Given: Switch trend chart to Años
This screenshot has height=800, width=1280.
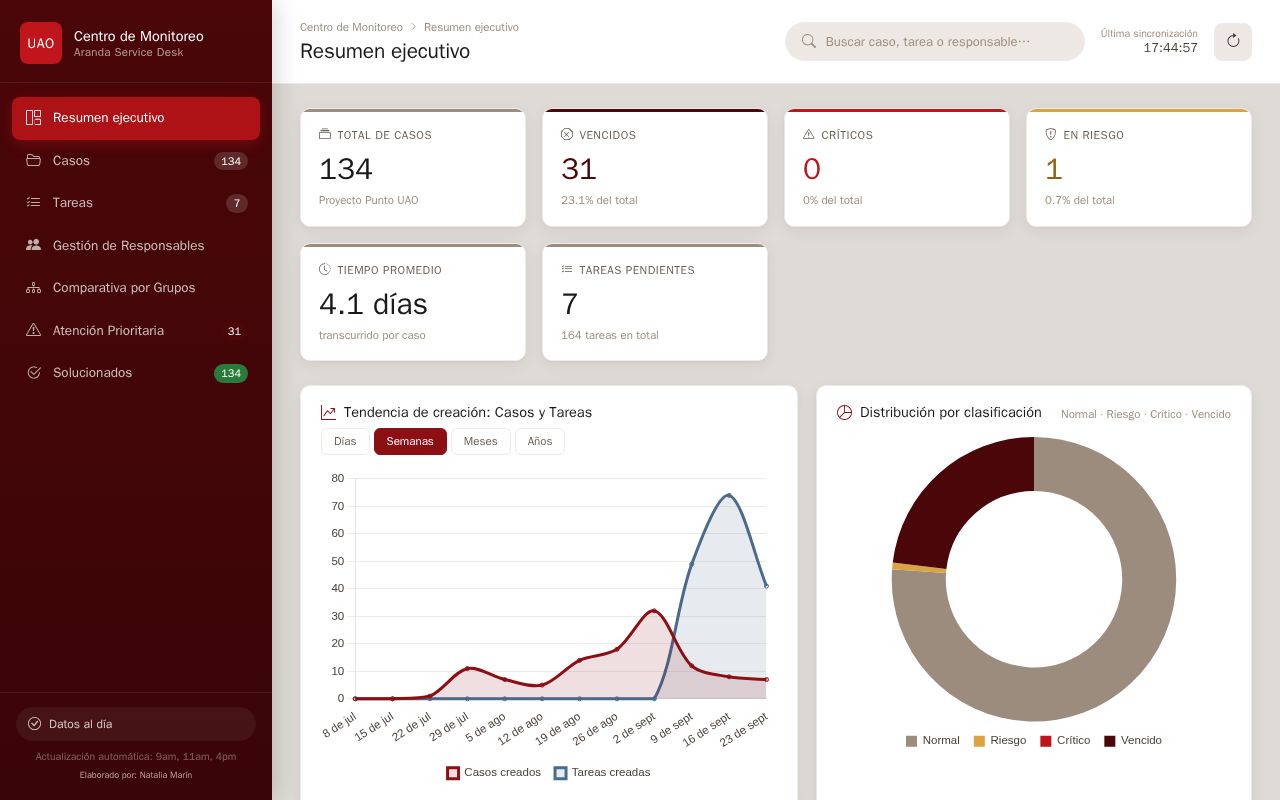Looking at the screenshot, I should 540,441.
